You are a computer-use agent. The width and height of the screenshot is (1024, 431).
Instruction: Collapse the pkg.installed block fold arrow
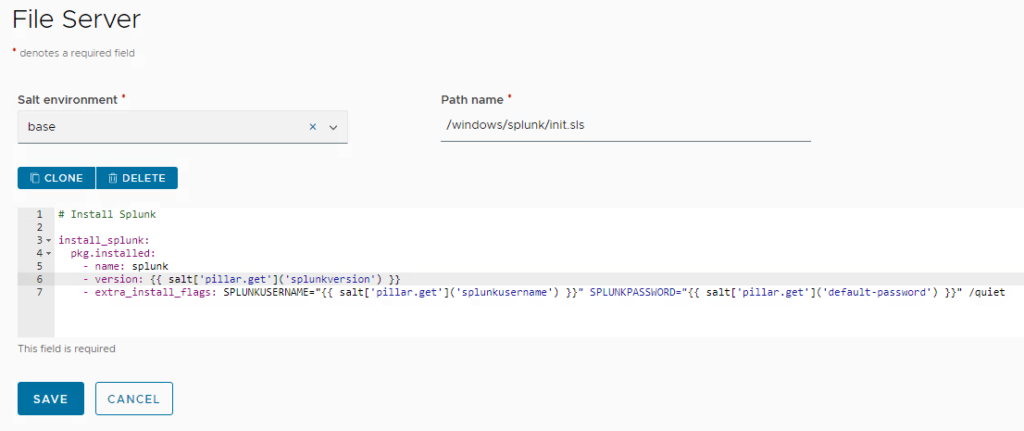[x=48, y=254]
